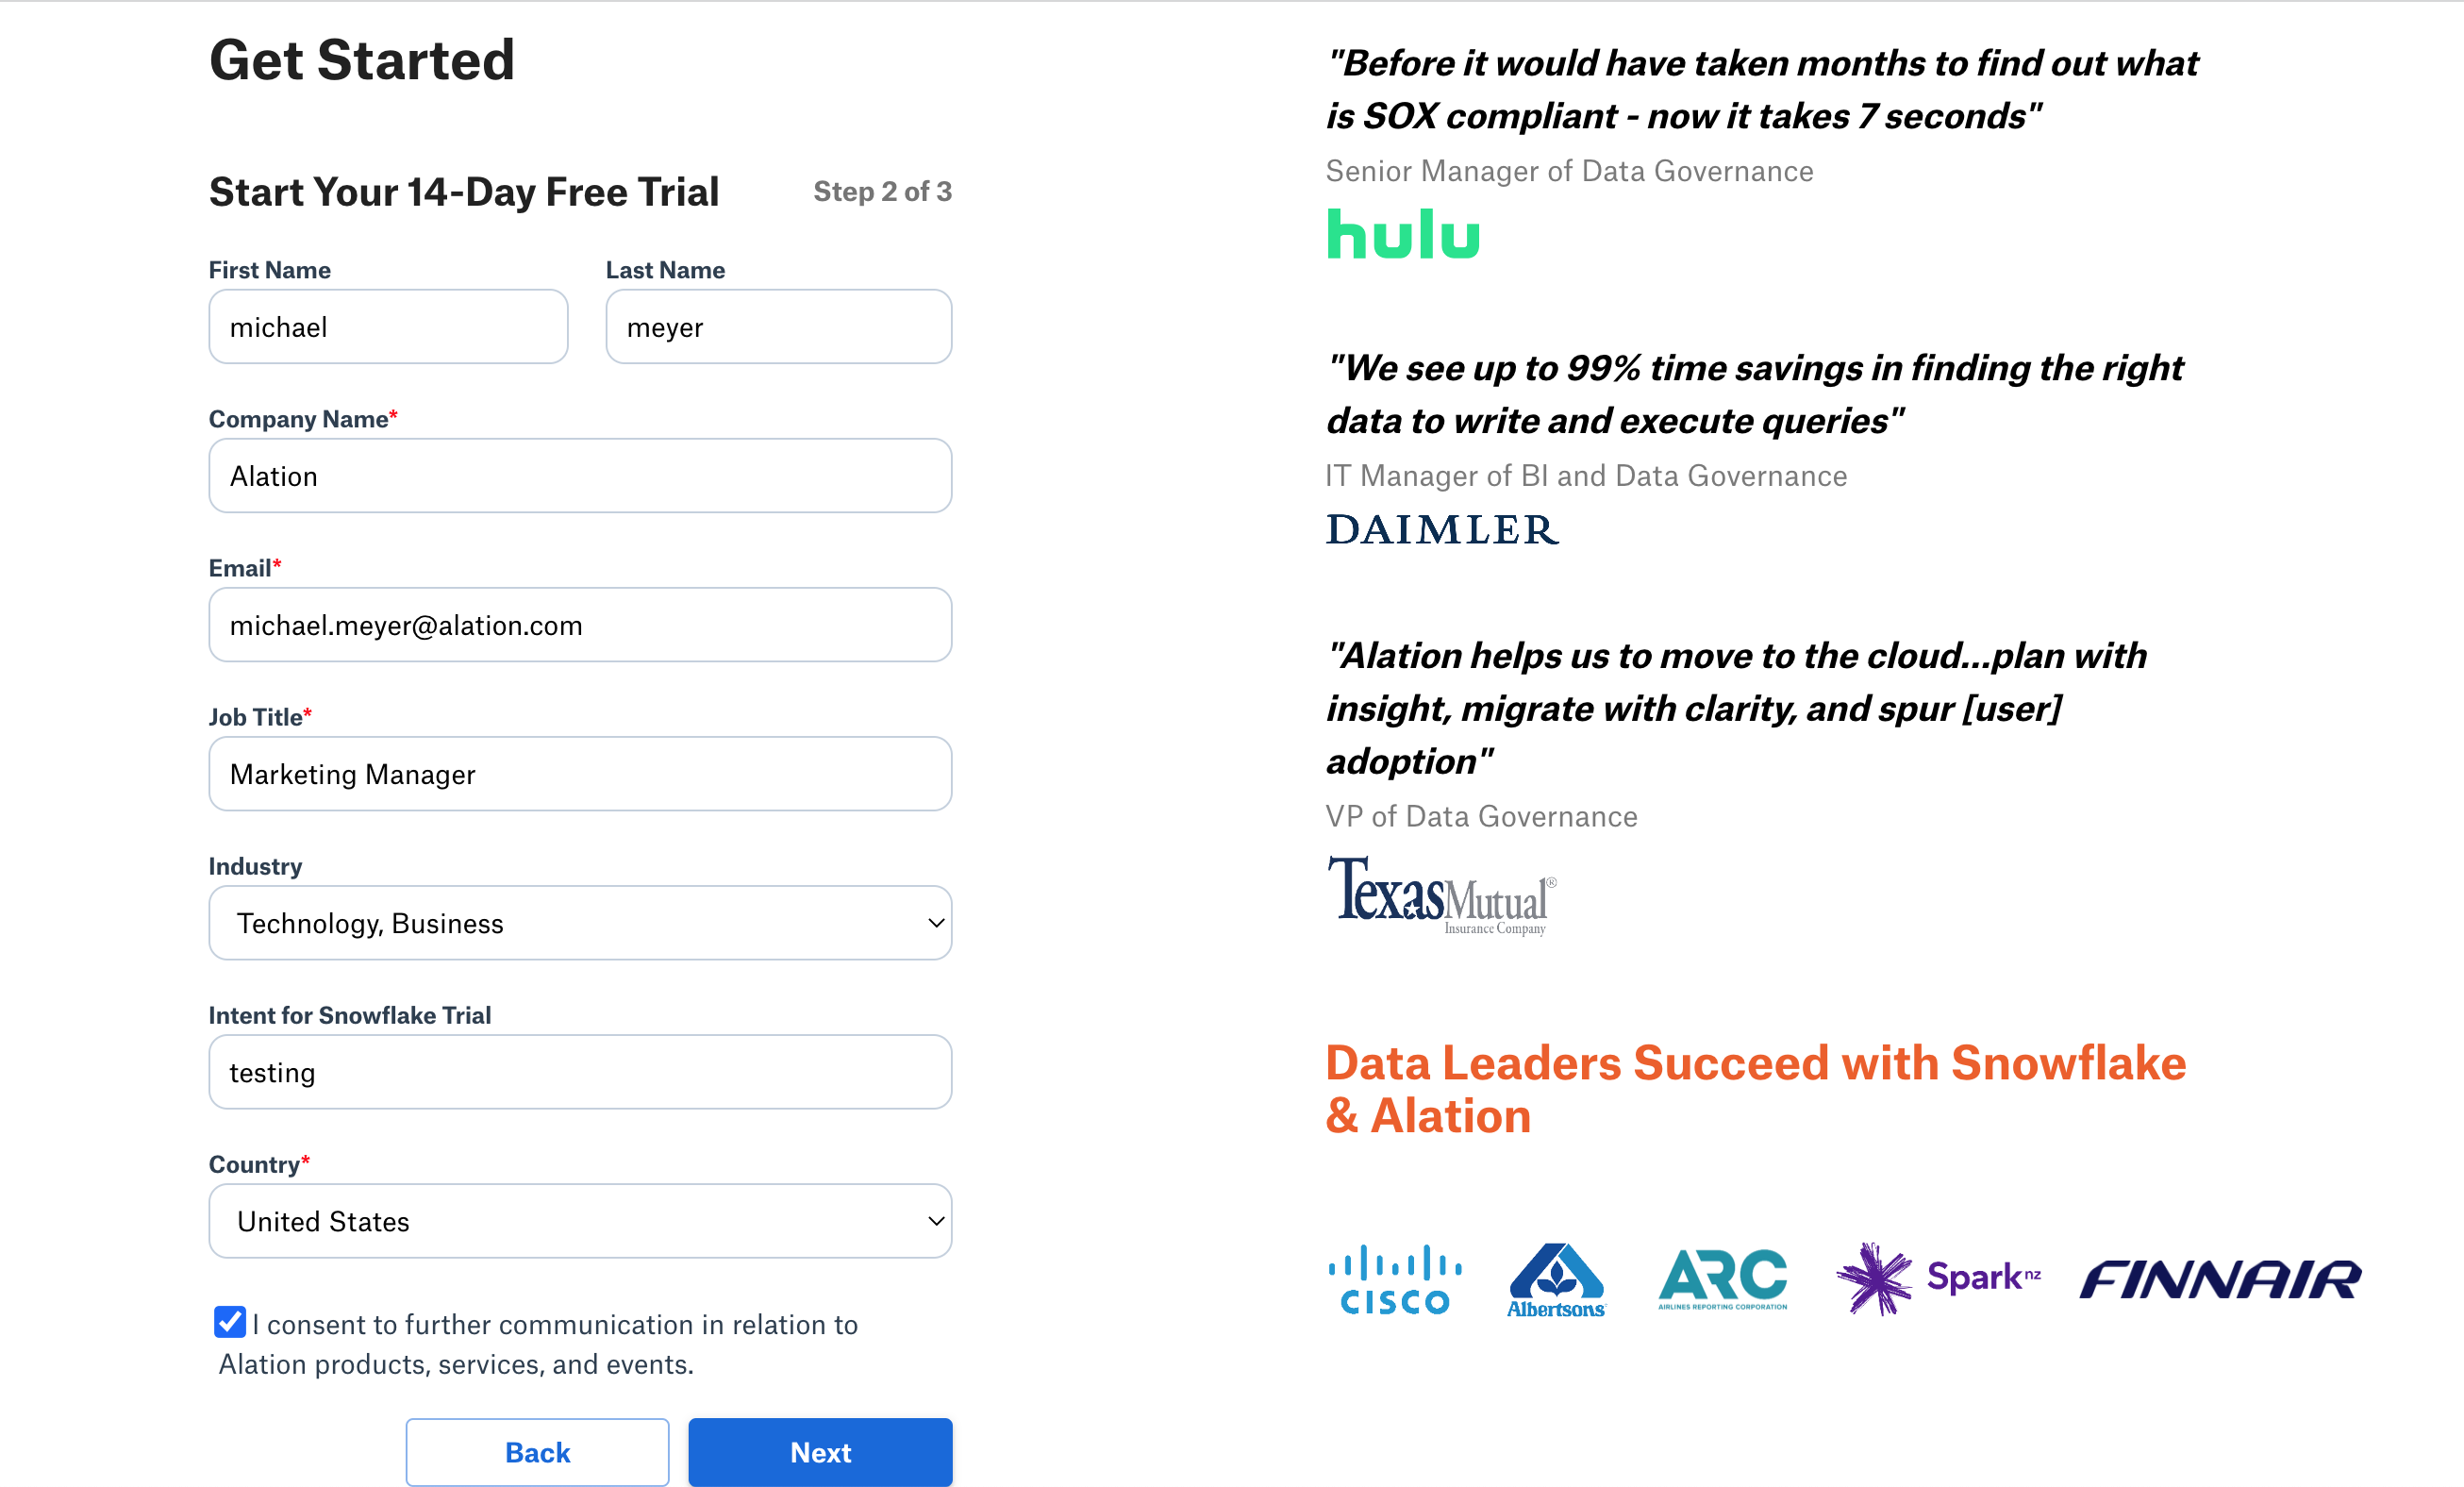Click the Albertsons logo
The height and width of the screenshot is (1487, 2464).
tap(1555, 1280)
